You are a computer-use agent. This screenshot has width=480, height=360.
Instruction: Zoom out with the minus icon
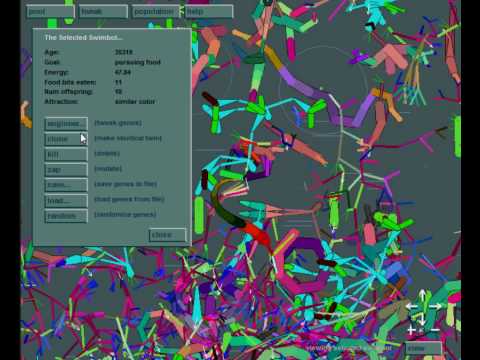[435, 330]
